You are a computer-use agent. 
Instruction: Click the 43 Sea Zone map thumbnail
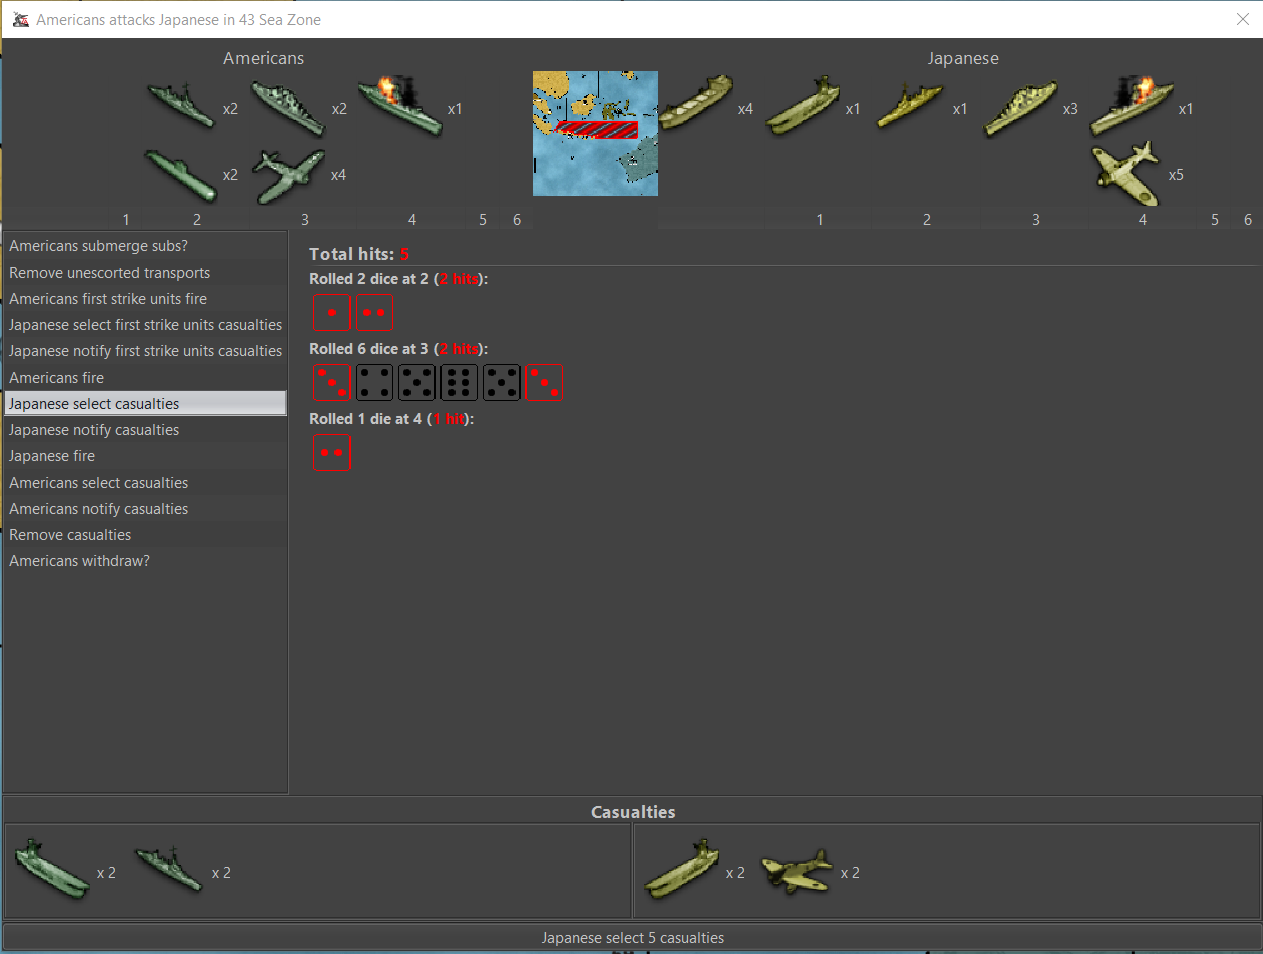(595, 133)
